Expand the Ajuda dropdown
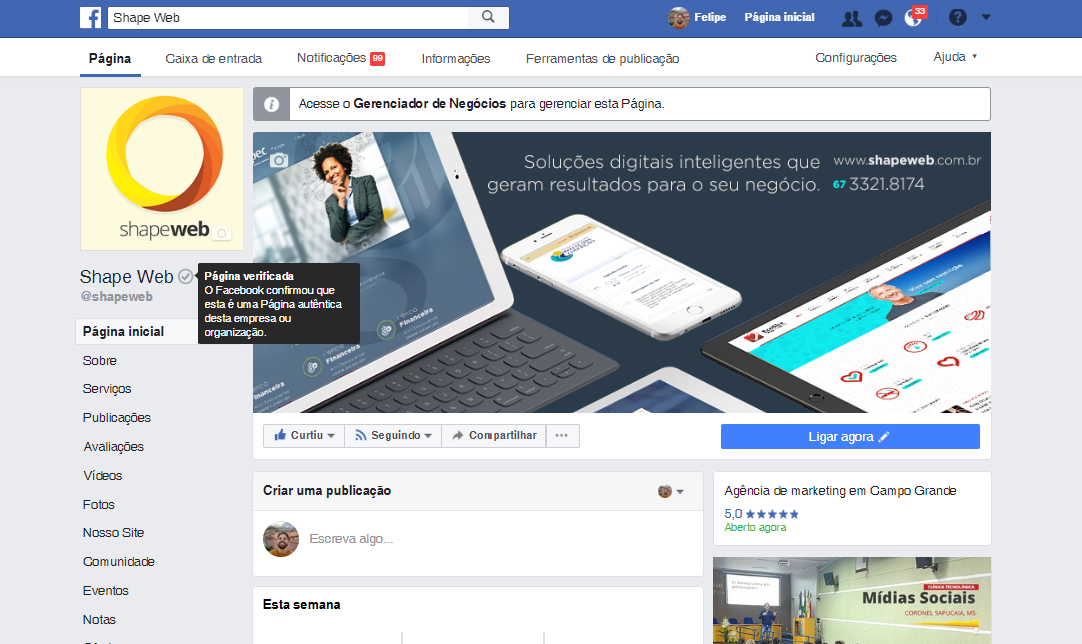The image size is (1082, 644). tap(955, 57)
